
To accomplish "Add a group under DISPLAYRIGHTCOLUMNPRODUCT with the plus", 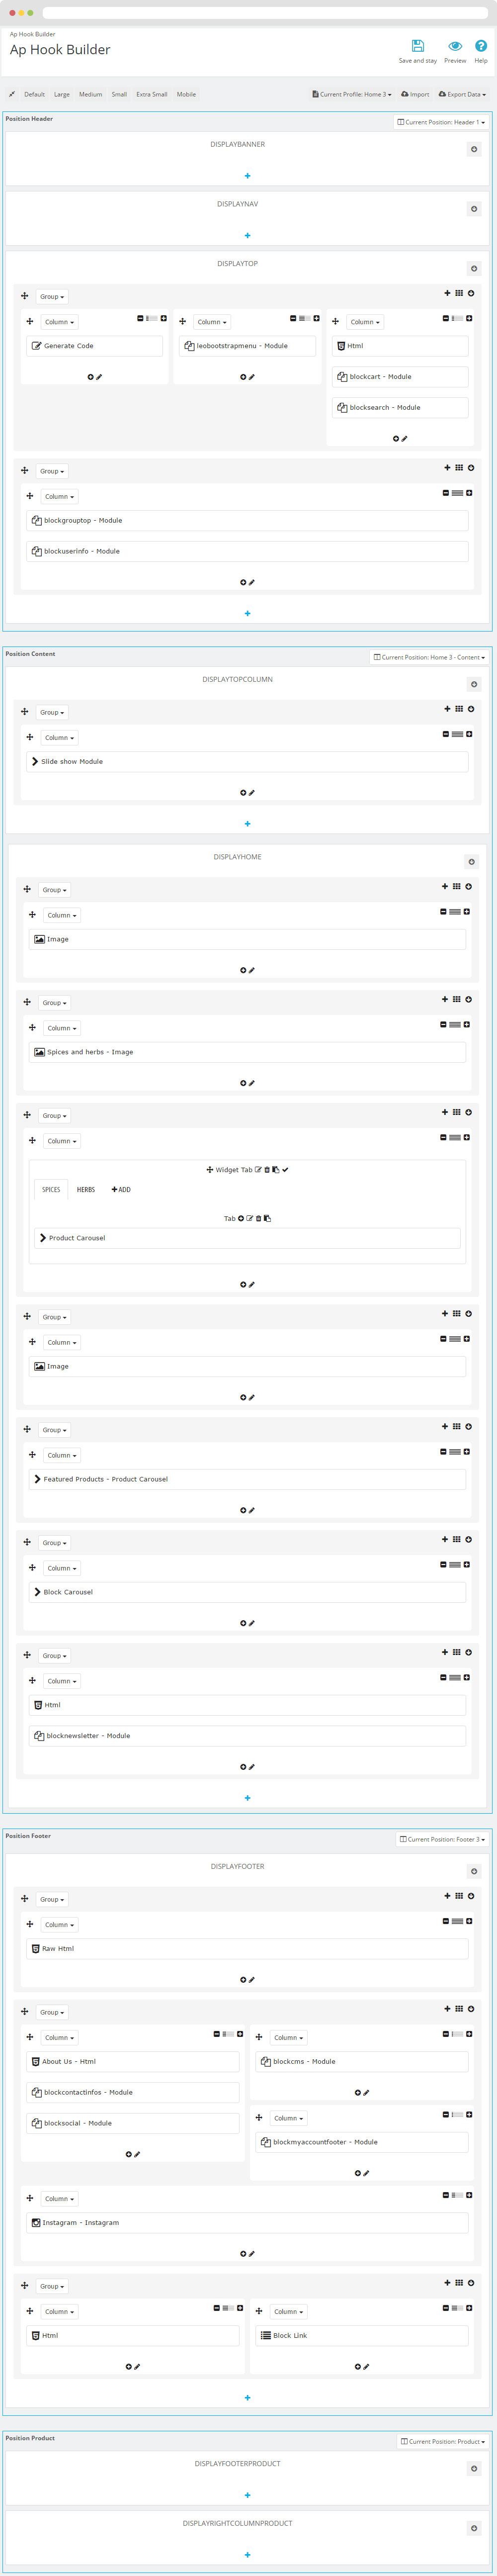I will pos(247,2555).
